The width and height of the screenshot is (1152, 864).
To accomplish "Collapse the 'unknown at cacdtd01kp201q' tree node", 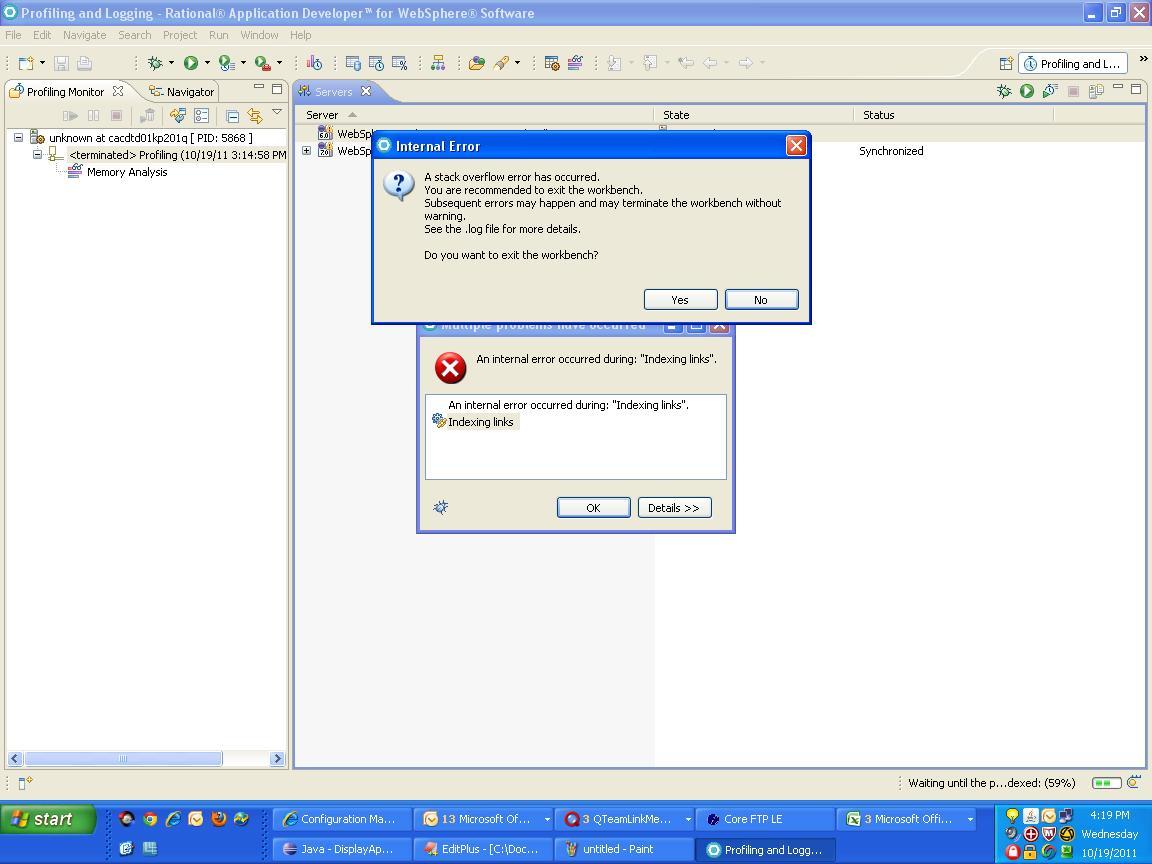I will click(18, 137).
